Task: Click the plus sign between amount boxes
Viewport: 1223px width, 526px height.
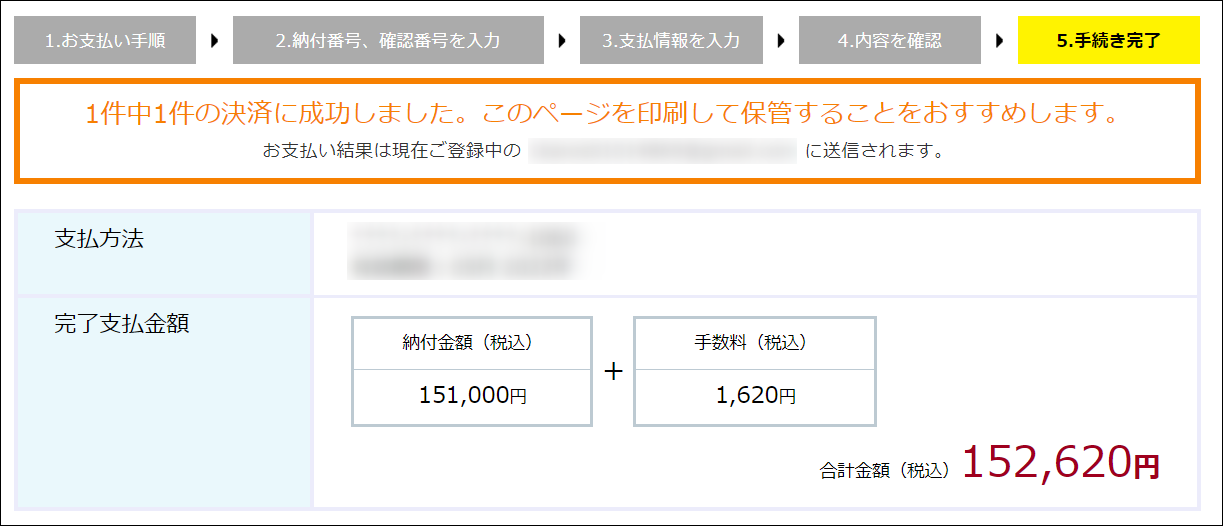Action: 613,371
